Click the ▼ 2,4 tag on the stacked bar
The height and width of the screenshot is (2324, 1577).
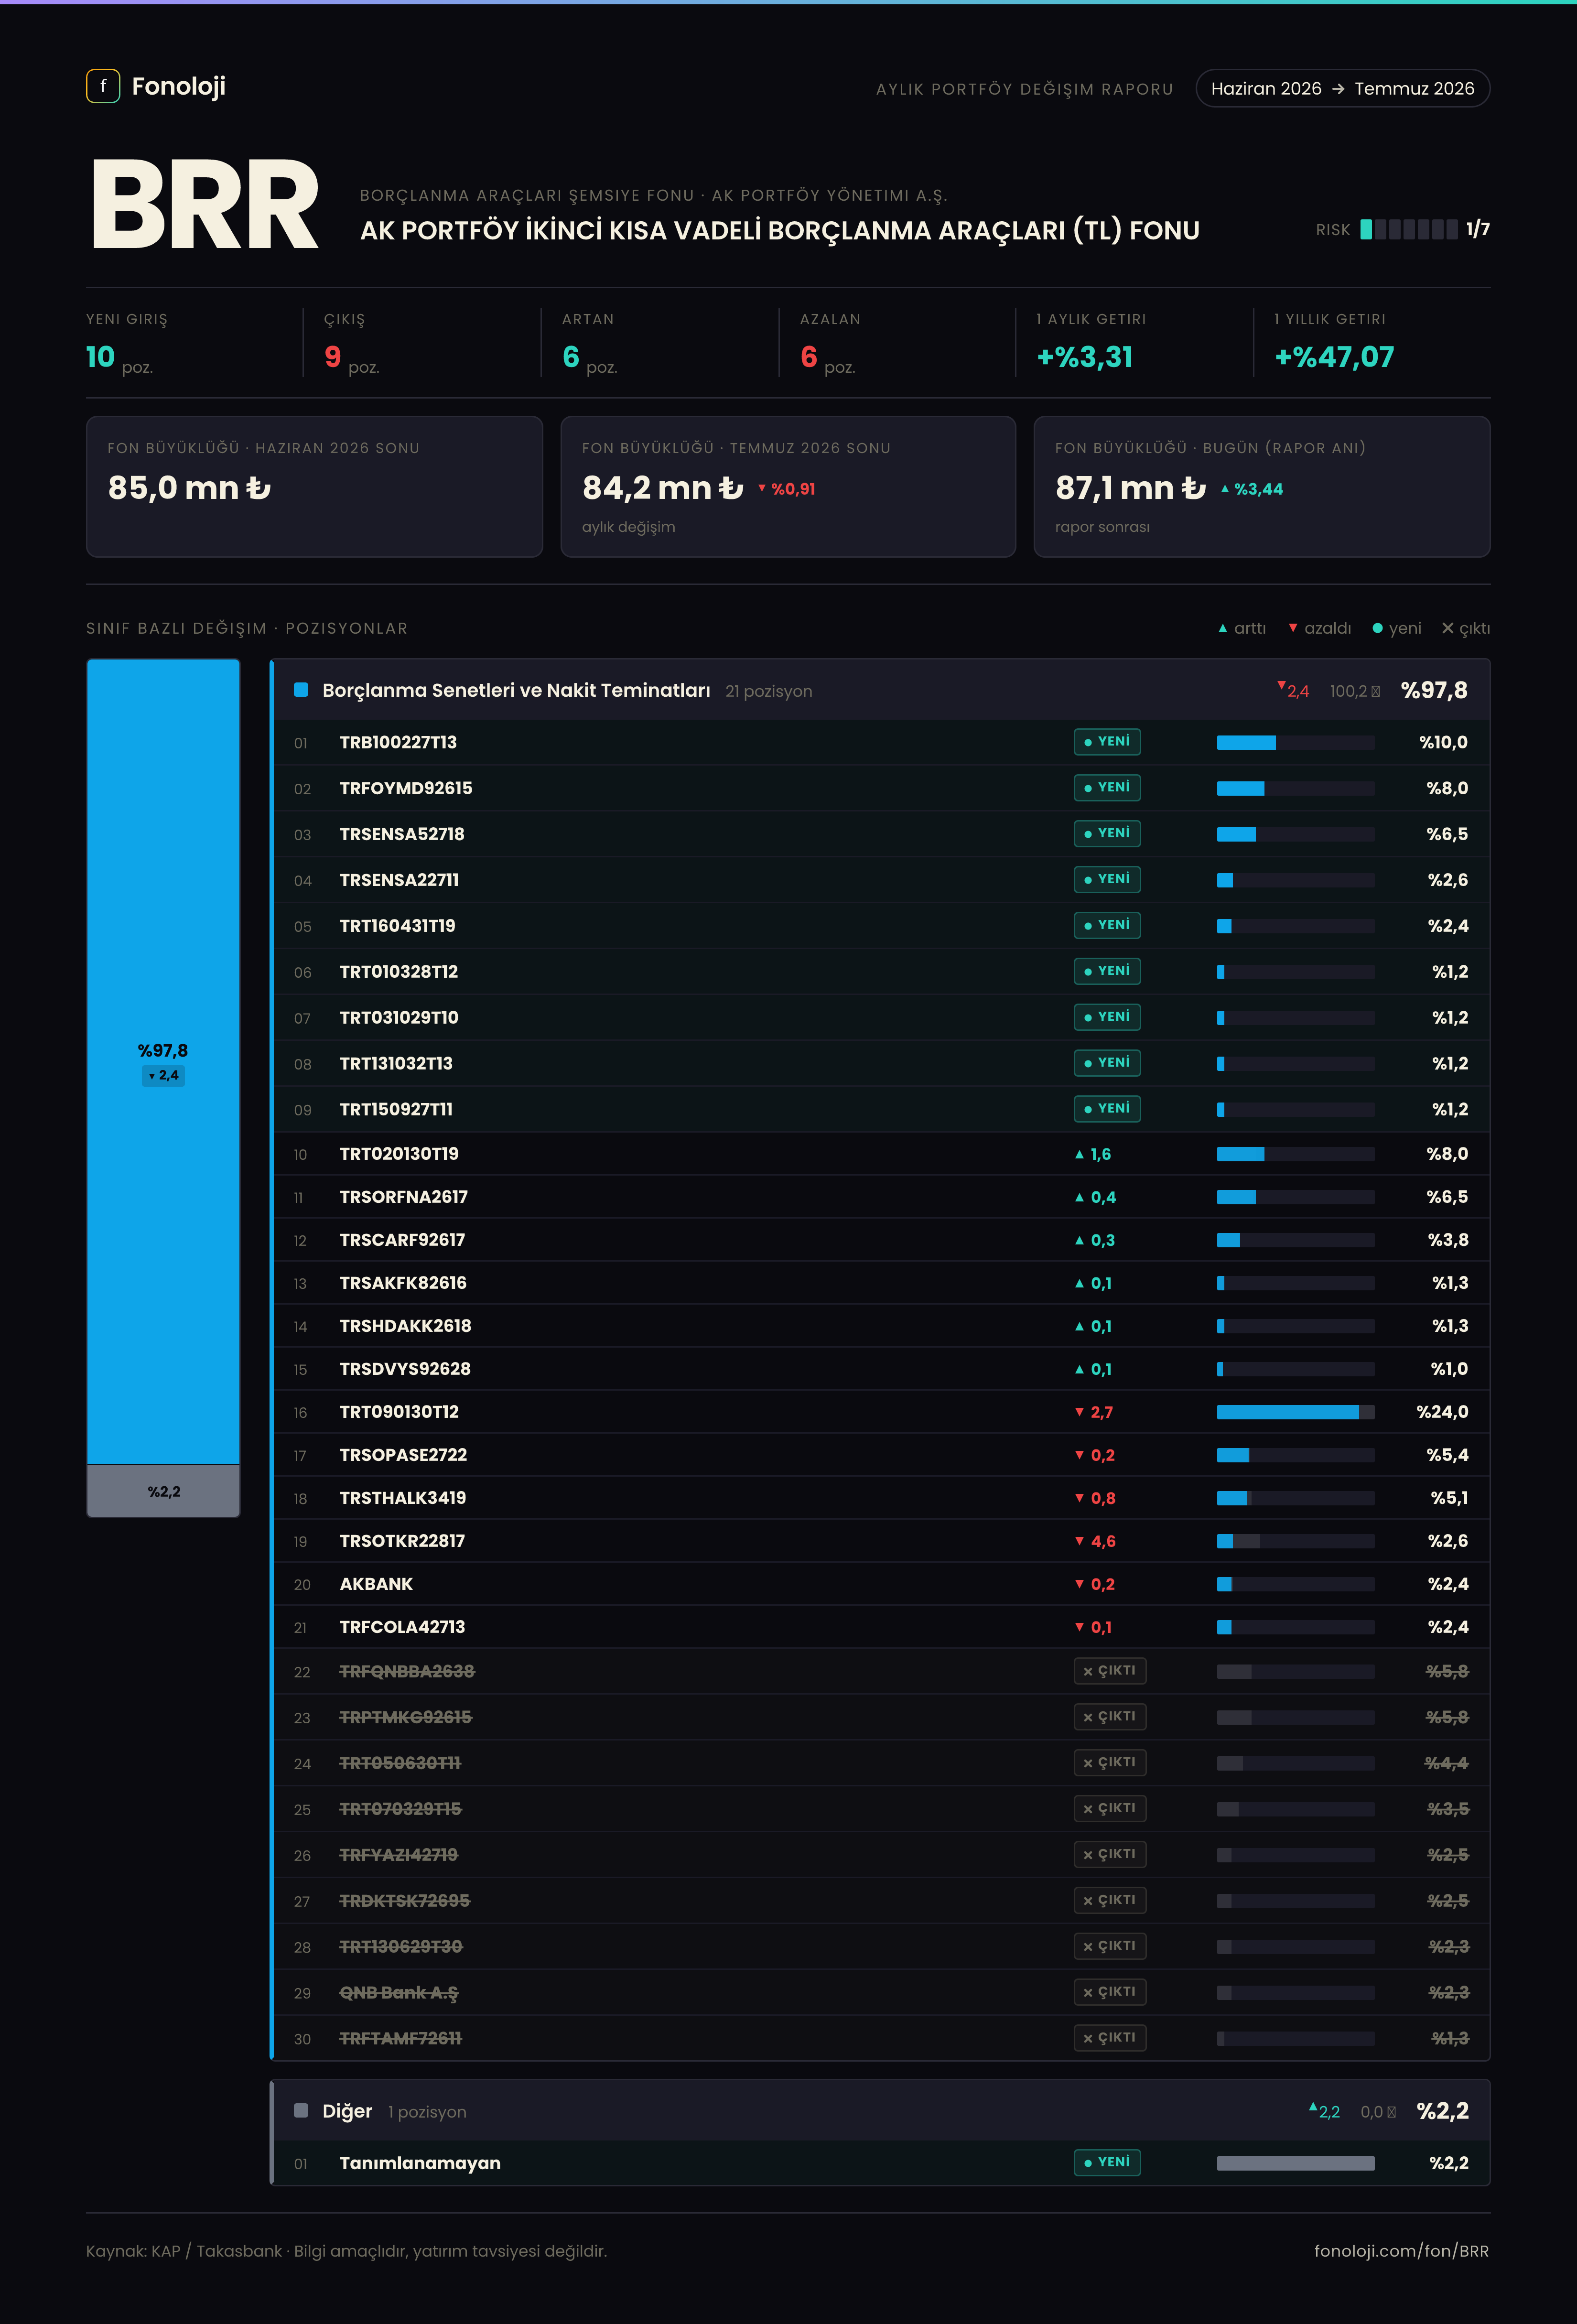click(163, 1076)
